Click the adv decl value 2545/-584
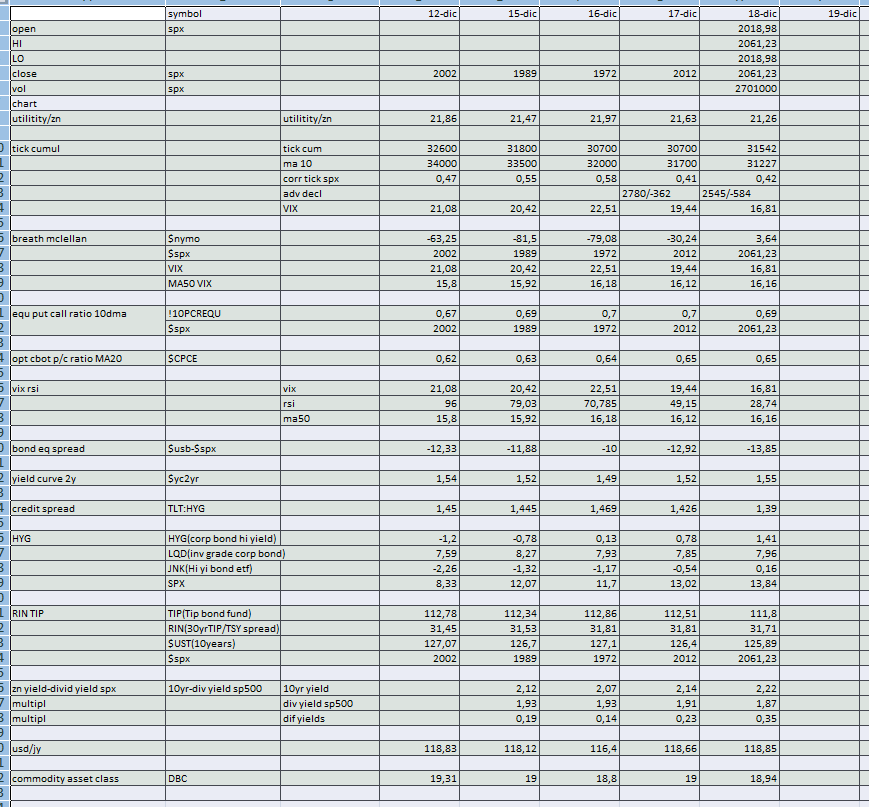Image resolution: width=869 pixels, height=807 pixels. click(739, 193)
